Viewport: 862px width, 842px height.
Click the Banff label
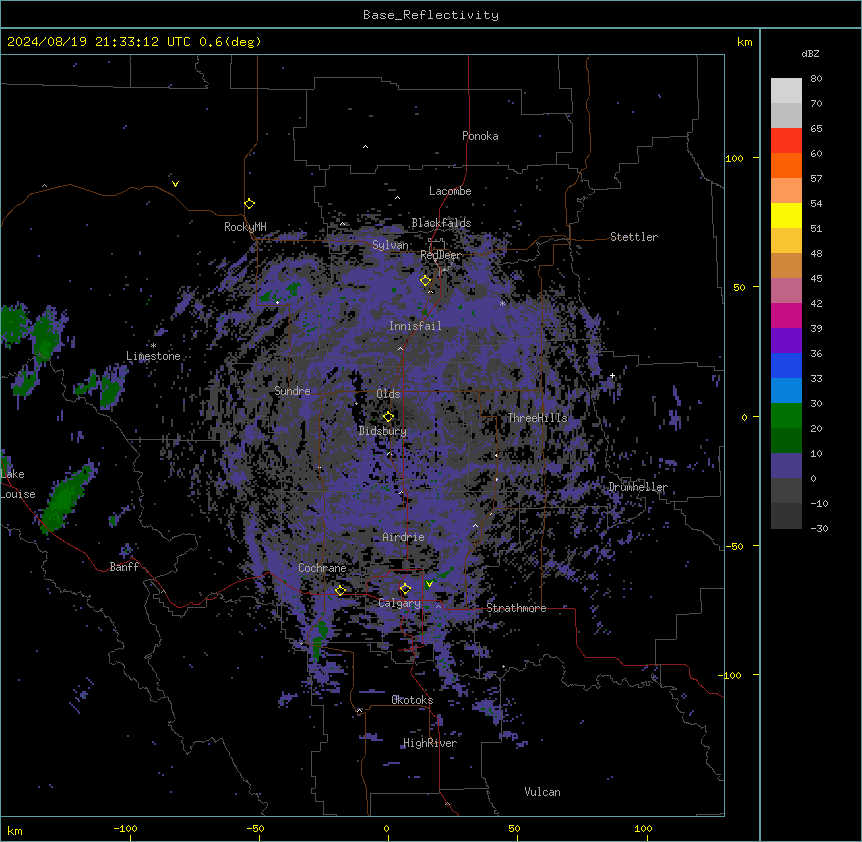(124, 567)
